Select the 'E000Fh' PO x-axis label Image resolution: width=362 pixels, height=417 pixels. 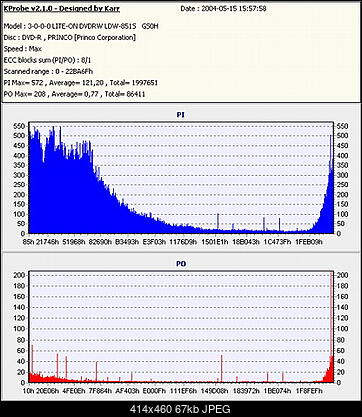tap(154, 391)
